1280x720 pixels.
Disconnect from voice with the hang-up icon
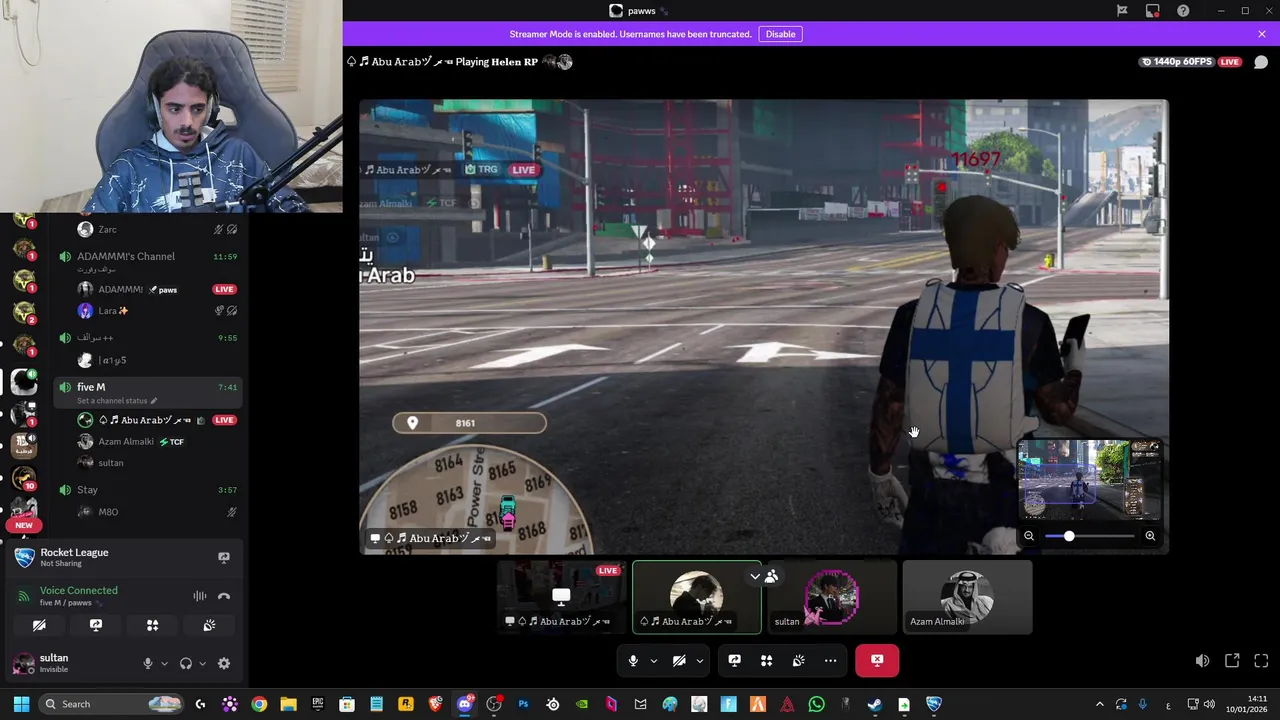(224, 596)
